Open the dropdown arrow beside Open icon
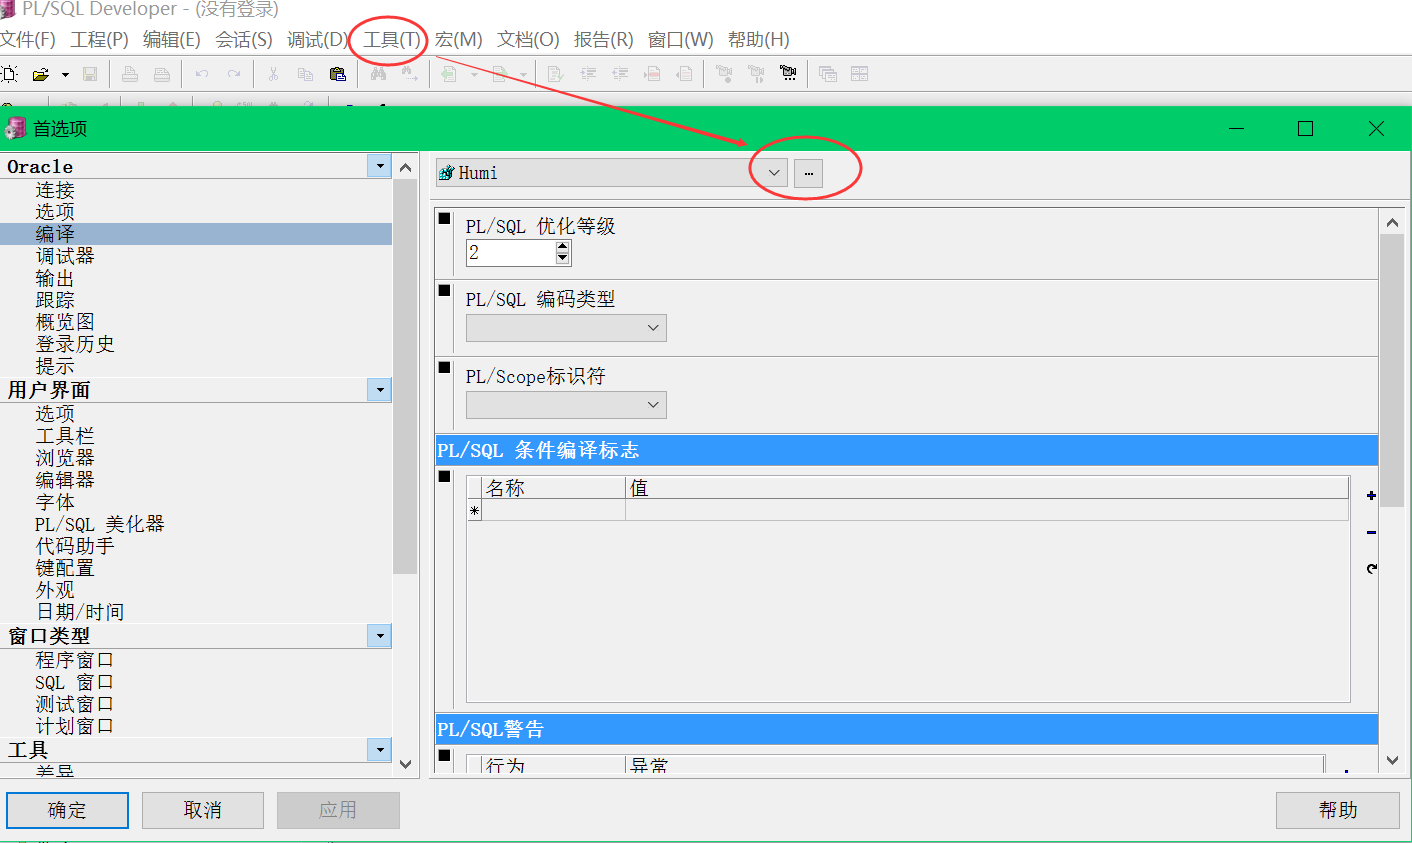 pyautogui.click(x=65, y=74)
